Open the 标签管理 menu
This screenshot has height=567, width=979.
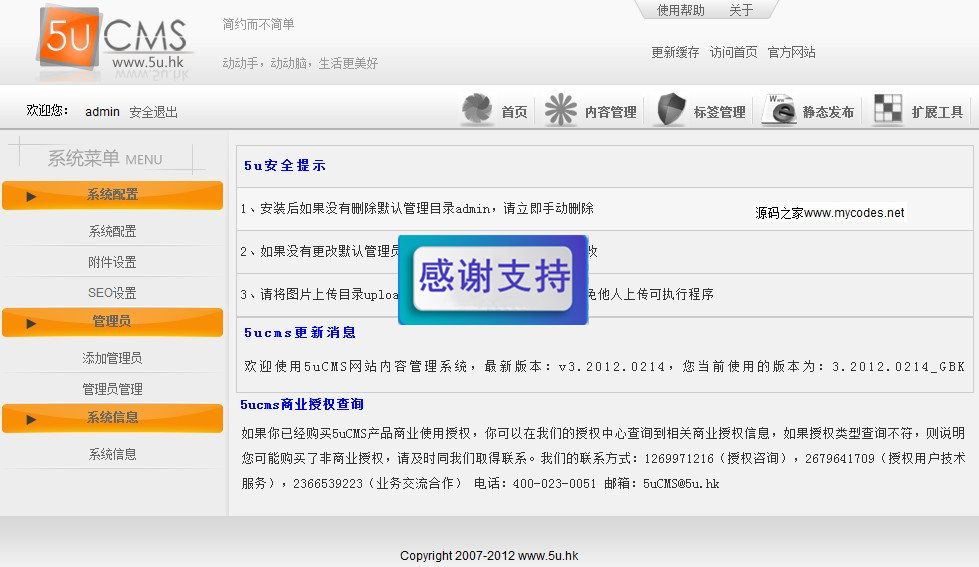pyautogui.click(x=719, y=112)
